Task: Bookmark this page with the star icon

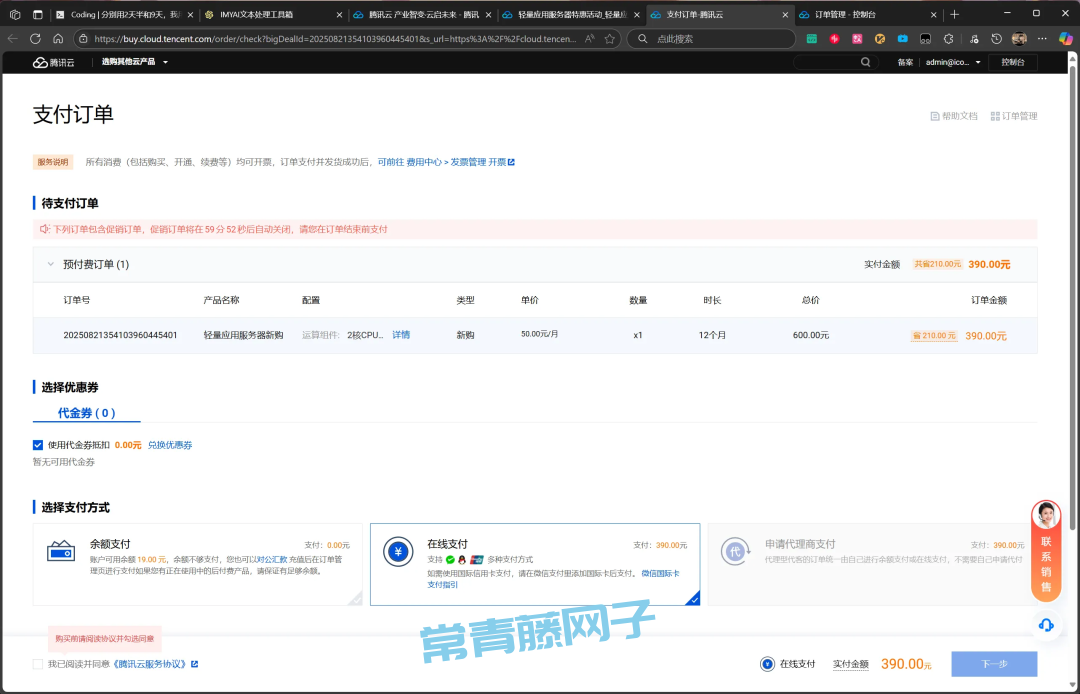Action: (x=609, y=39)
